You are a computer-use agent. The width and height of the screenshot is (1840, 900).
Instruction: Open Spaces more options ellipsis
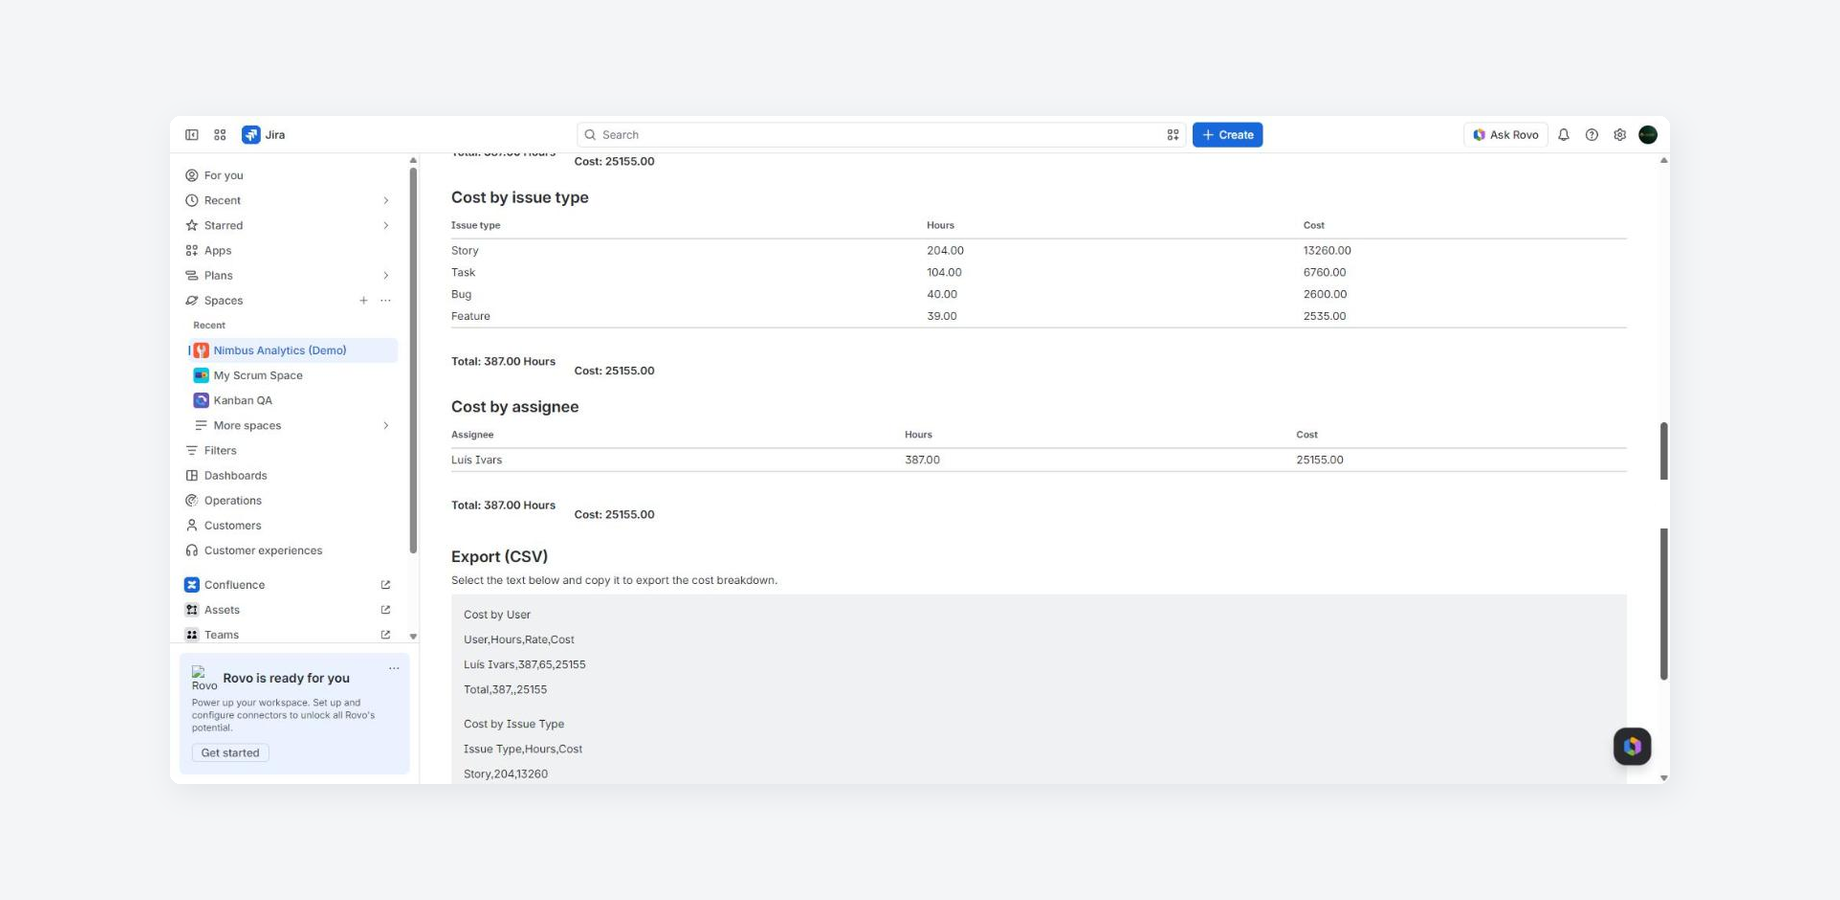tap(385, 300)
